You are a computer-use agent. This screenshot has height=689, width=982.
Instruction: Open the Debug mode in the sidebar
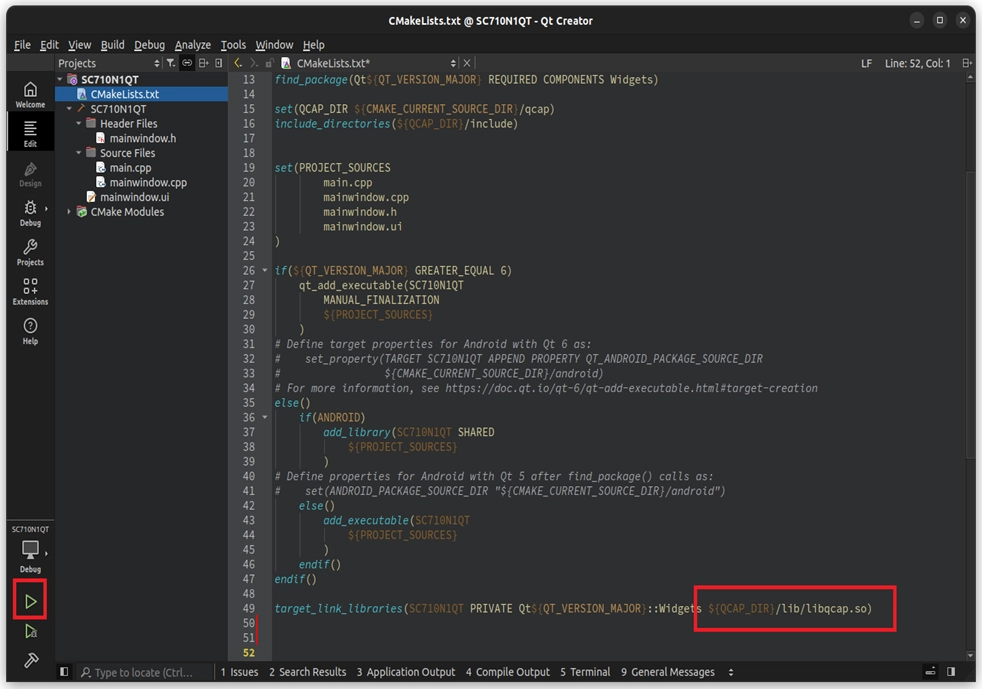click(30, 213)
